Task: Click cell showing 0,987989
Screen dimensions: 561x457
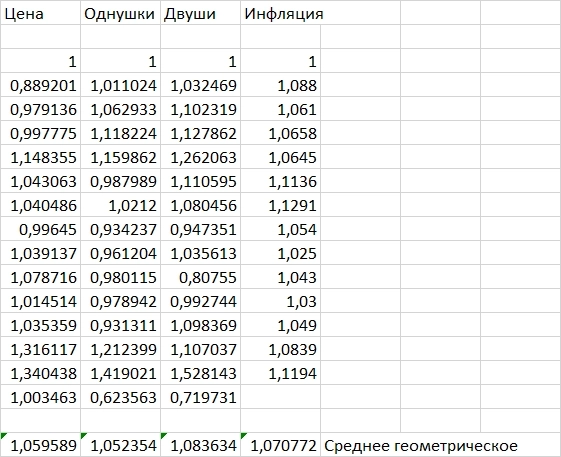Action: pyautogui.click(x=120, y=181)
